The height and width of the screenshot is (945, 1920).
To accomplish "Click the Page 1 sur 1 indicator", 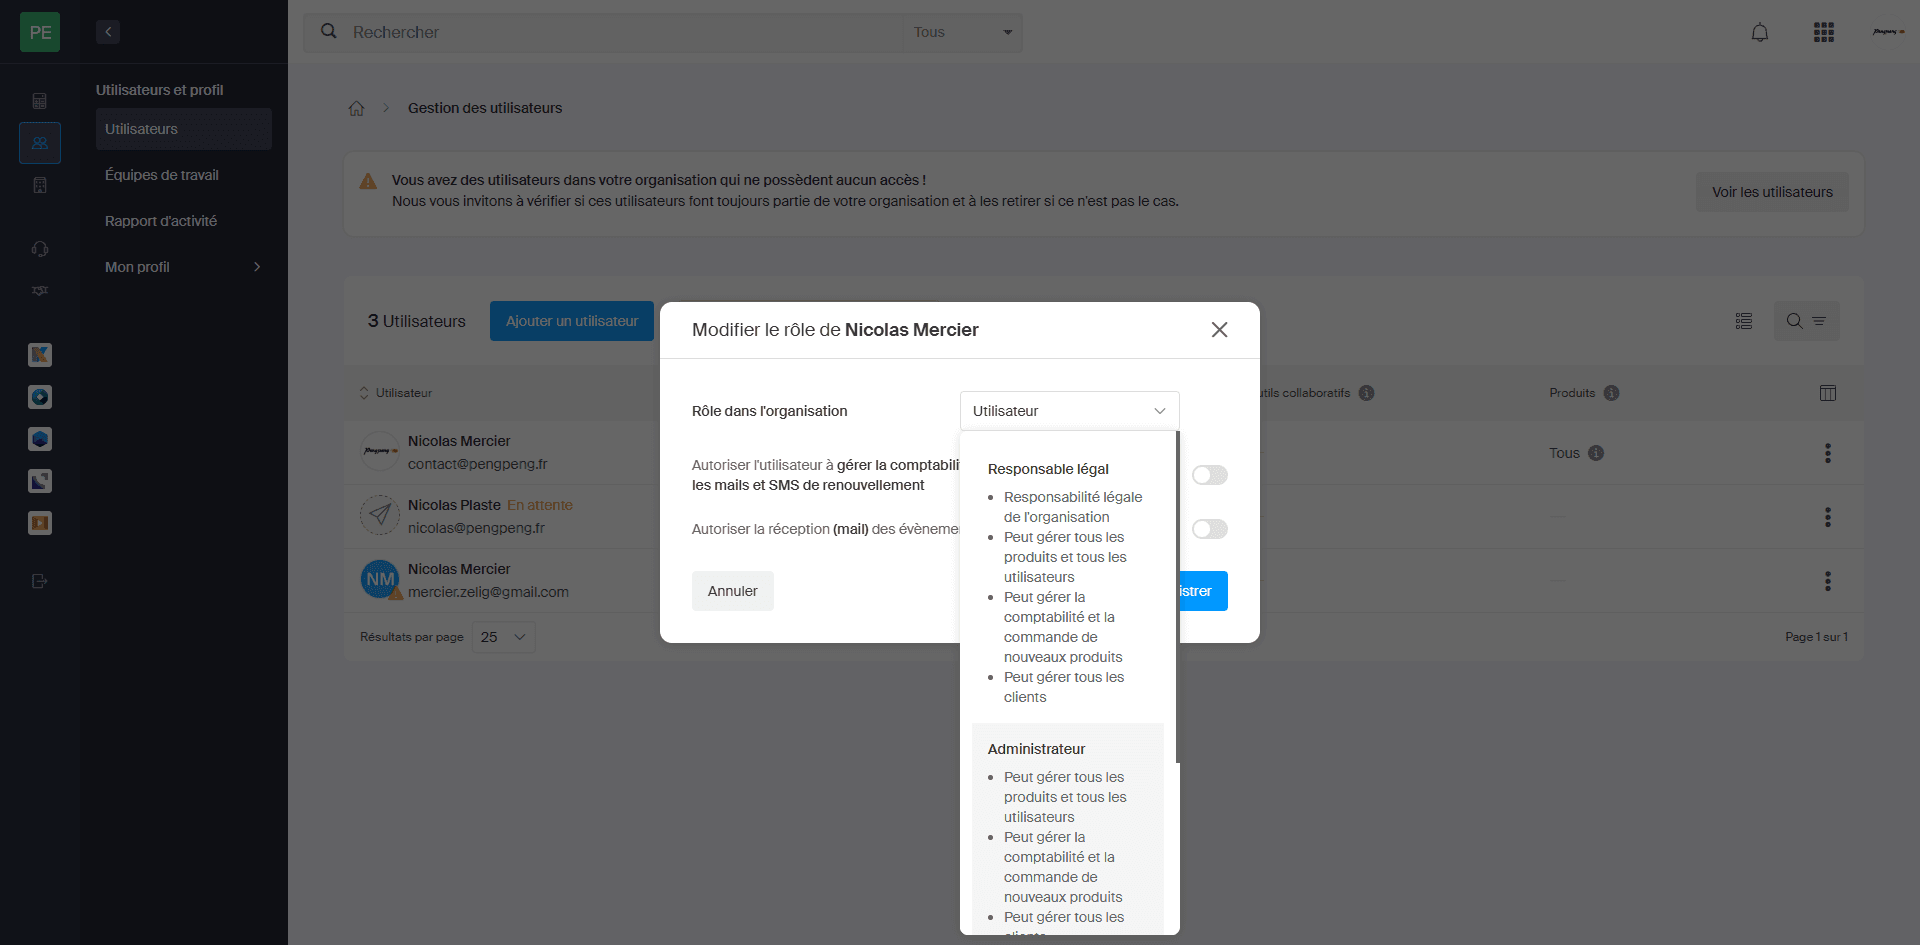I will (1816, 637).
